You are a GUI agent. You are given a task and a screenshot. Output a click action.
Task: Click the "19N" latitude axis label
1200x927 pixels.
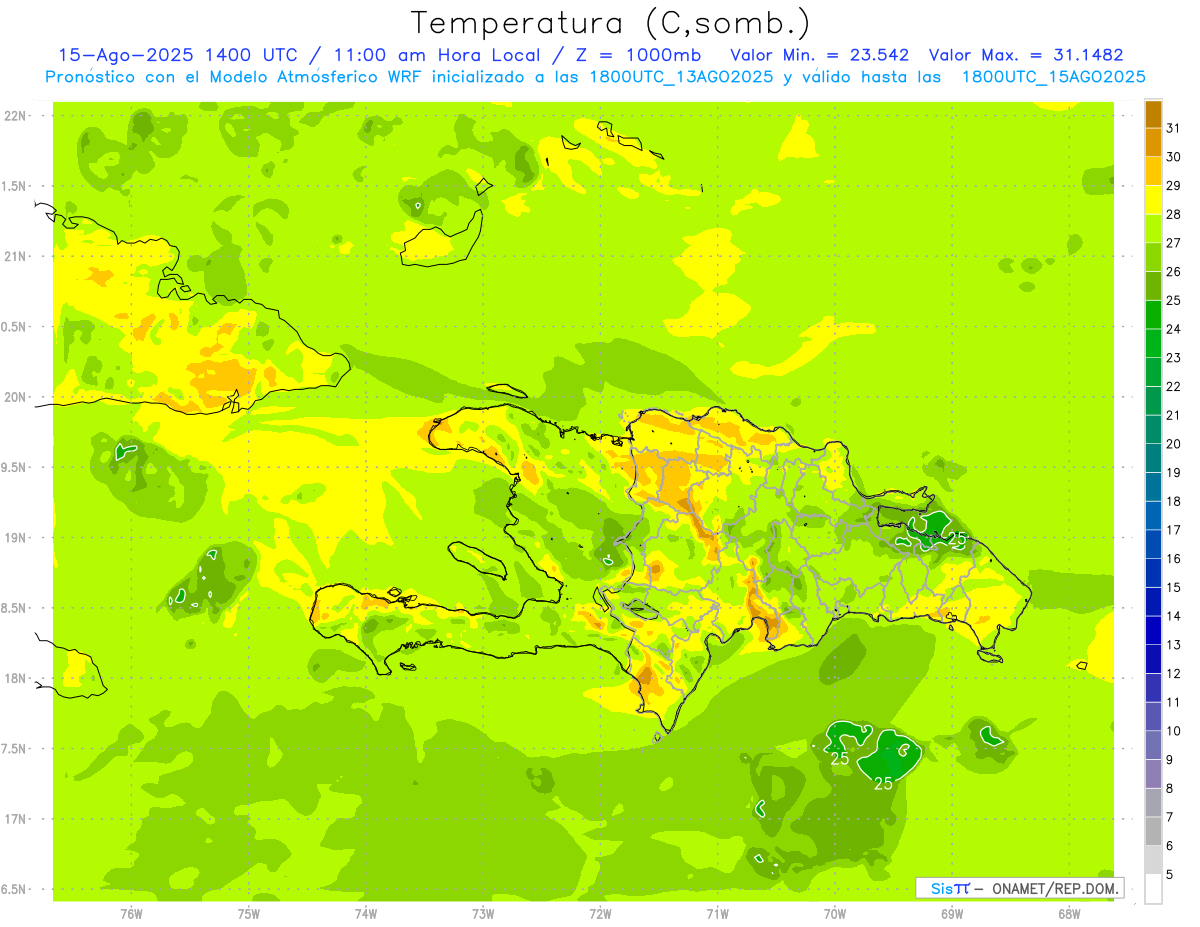click(15, 537)
